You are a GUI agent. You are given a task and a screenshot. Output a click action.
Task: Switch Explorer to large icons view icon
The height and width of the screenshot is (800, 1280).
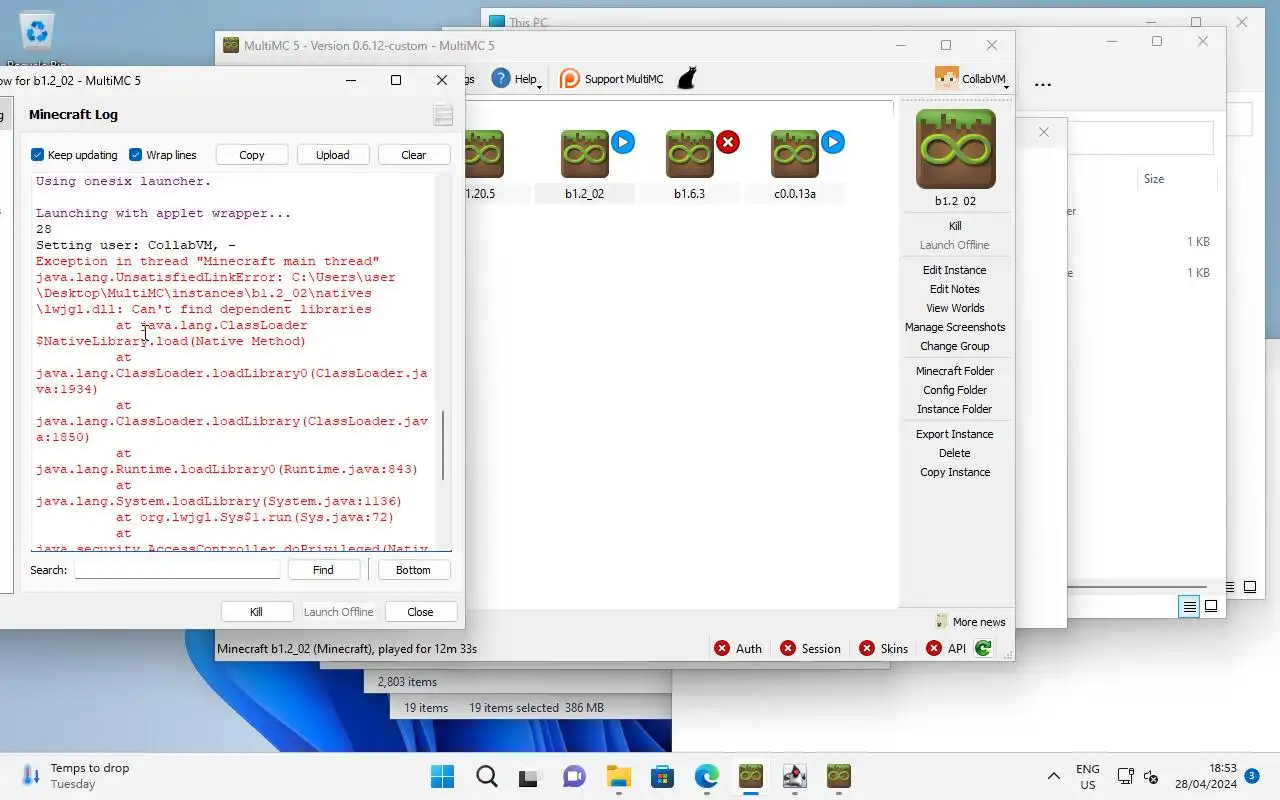(x=1211, y=606)
